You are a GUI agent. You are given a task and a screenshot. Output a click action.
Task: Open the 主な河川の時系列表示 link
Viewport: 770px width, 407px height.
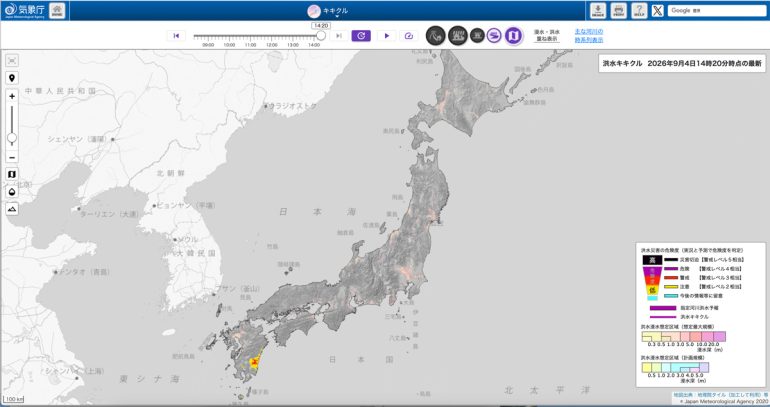click(589, 35)
